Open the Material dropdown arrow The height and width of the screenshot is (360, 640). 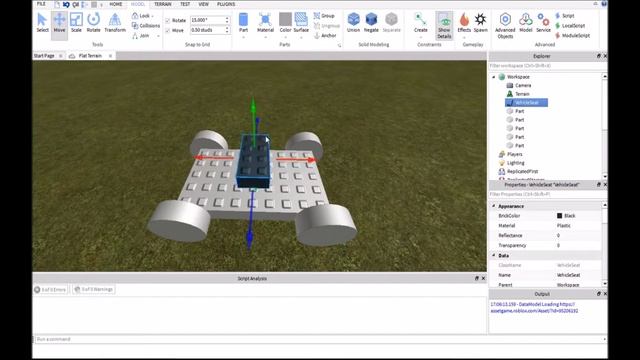tap(265, 38)
